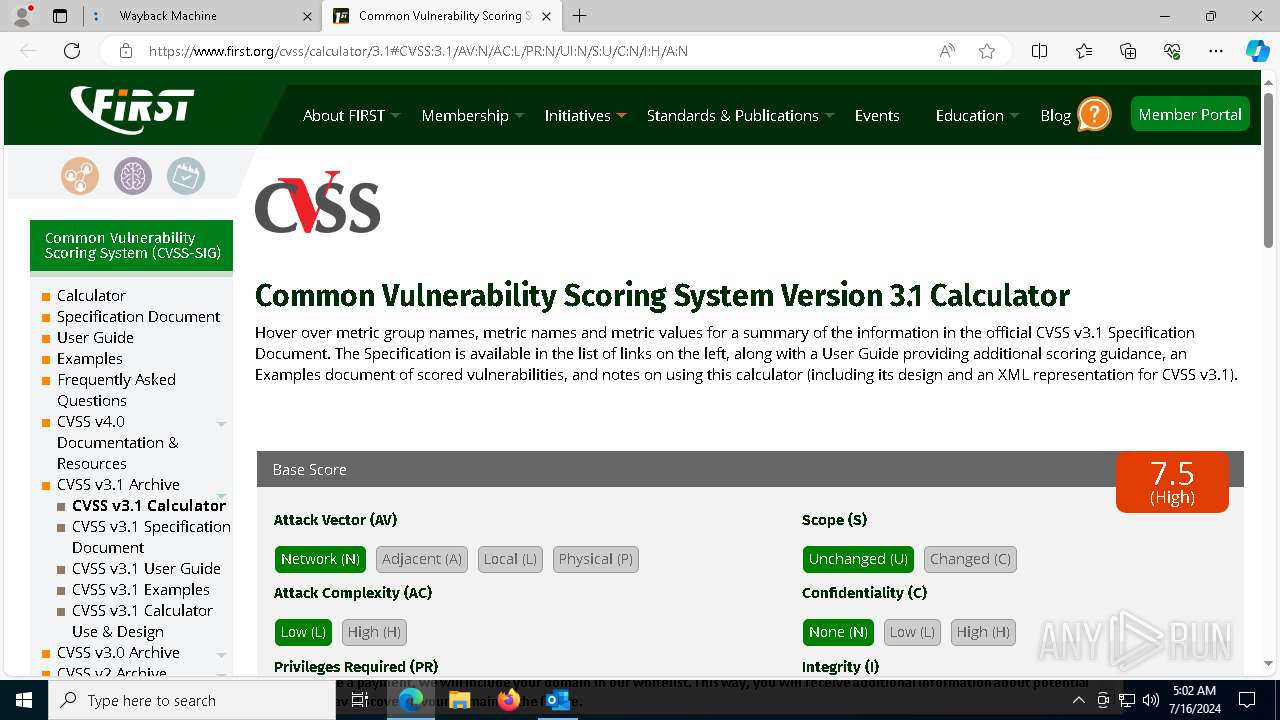
Task: Click taskbar search box
Action: tap(192, 700)
